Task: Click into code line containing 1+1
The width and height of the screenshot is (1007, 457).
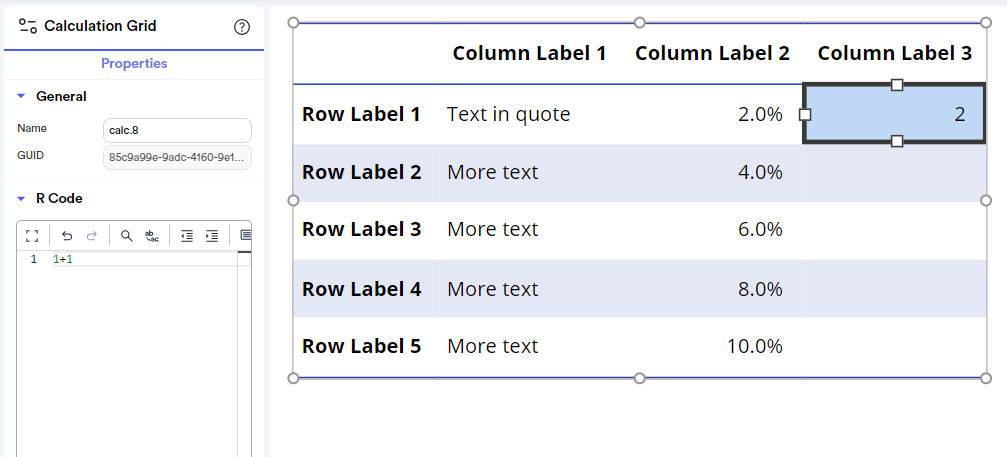Action: 144,259
